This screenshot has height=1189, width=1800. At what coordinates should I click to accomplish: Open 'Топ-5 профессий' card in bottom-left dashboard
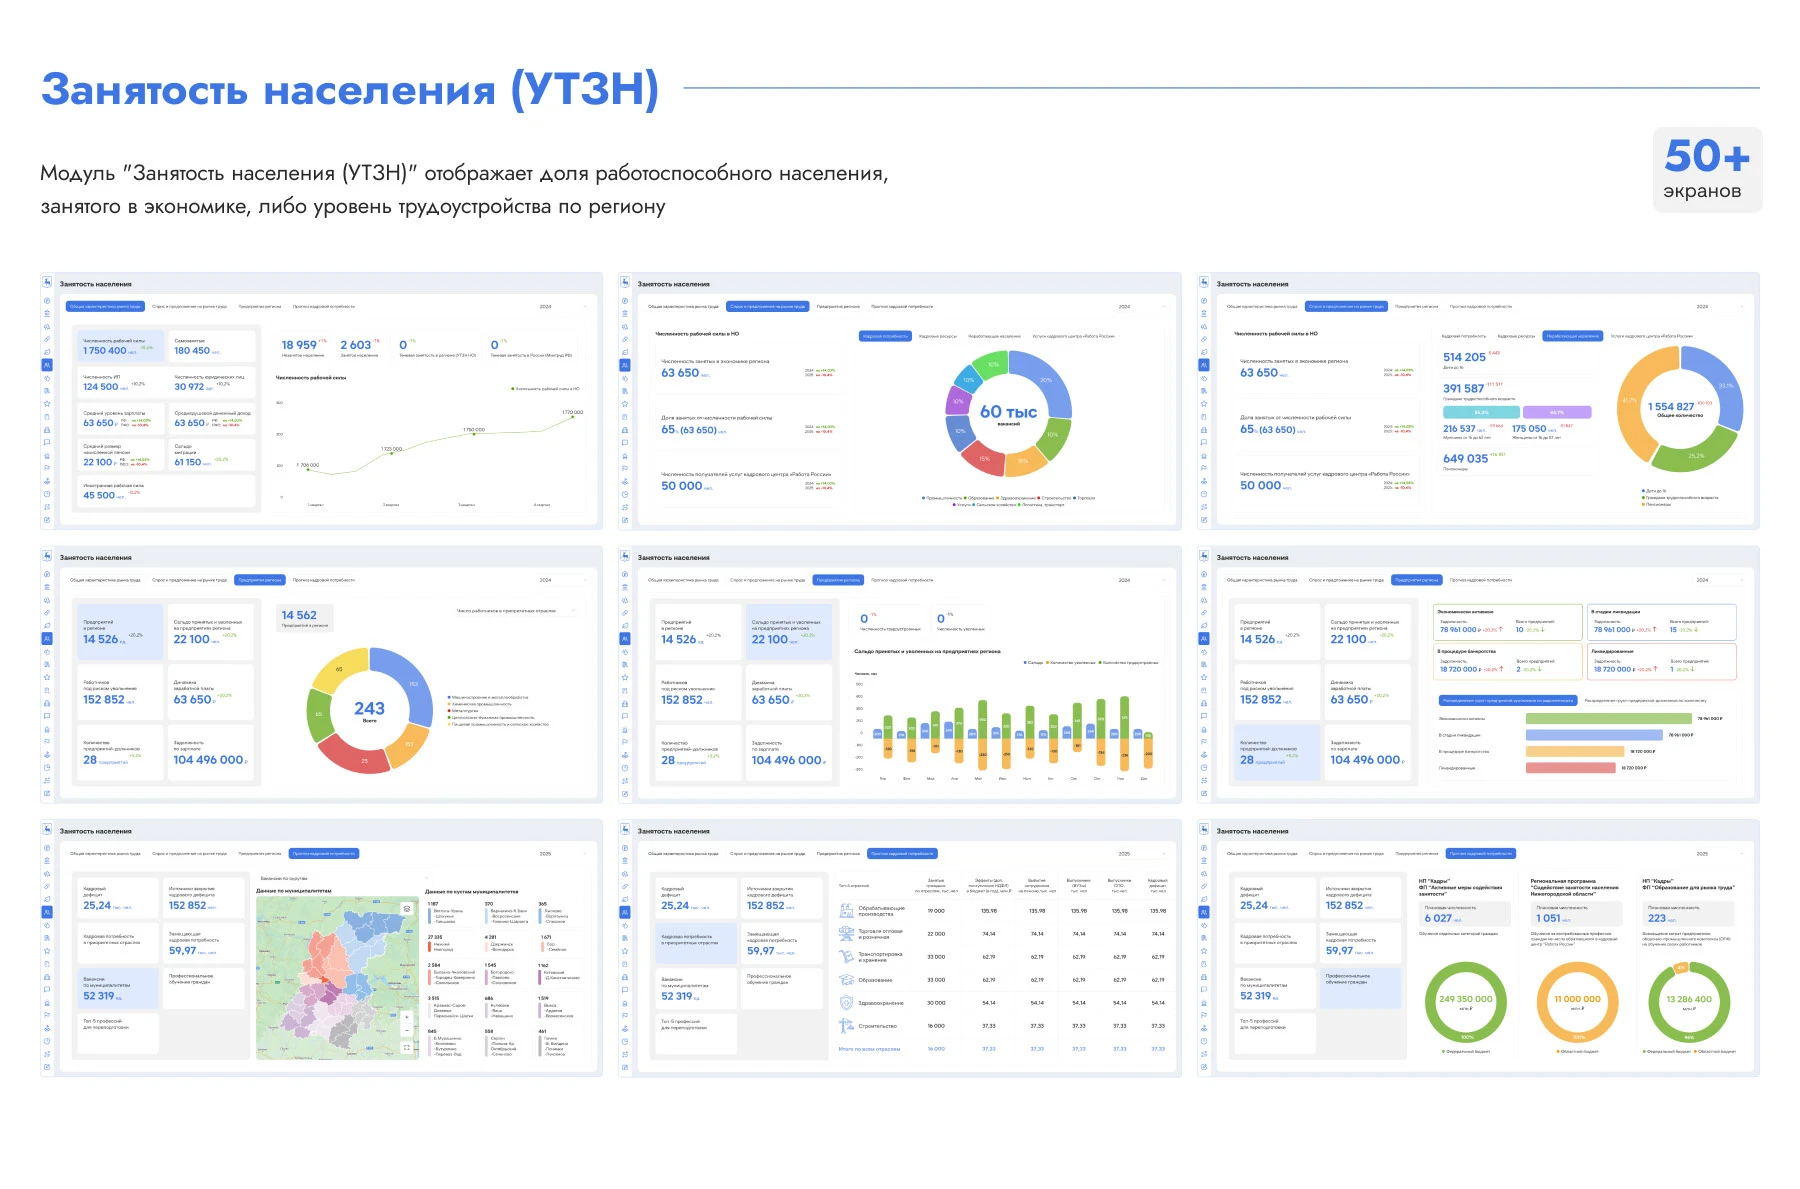(x=118, y=1033)
